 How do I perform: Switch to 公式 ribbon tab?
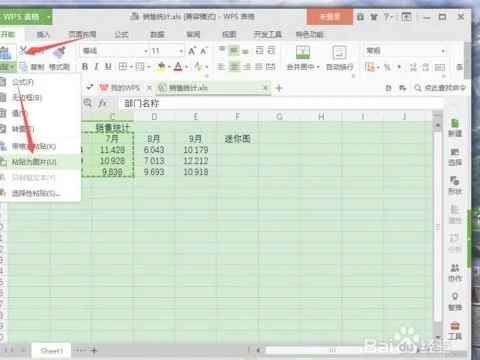pyautogui.click(x=121, y=34)
